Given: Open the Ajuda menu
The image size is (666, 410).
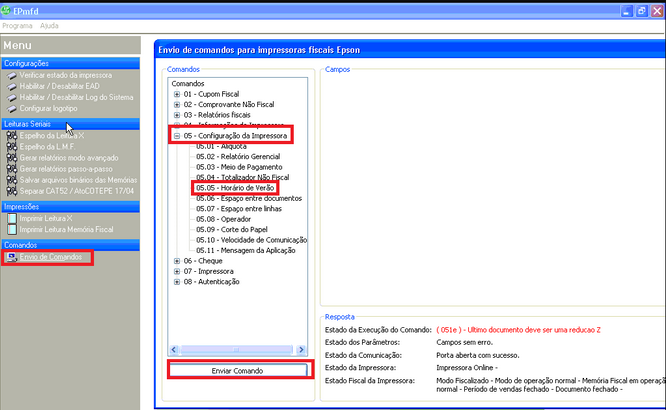Looking at the screenshot, I should (49, 25).
